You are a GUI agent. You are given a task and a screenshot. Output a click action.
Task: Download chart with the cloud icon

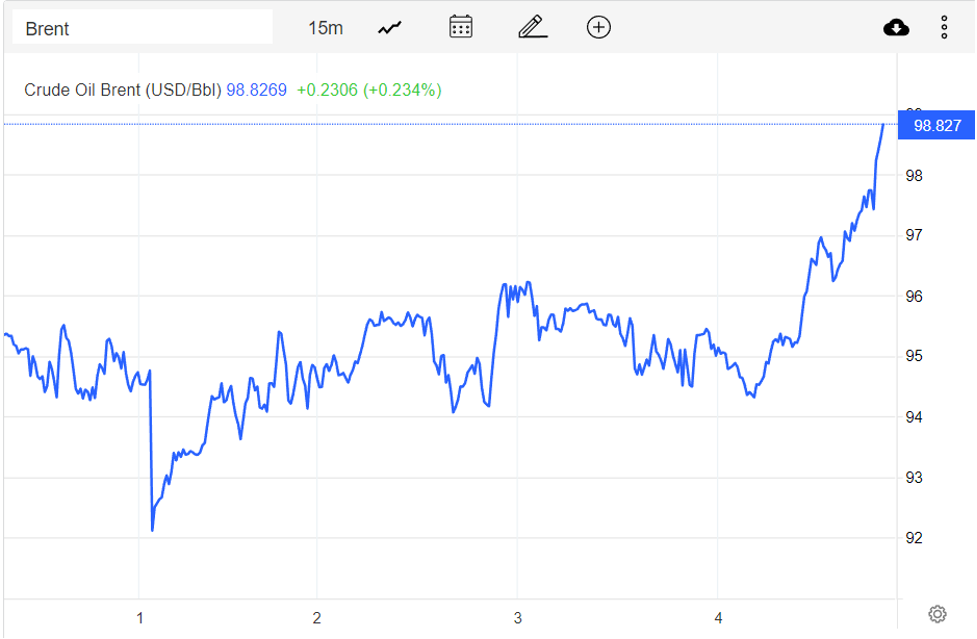pos(896,27)
